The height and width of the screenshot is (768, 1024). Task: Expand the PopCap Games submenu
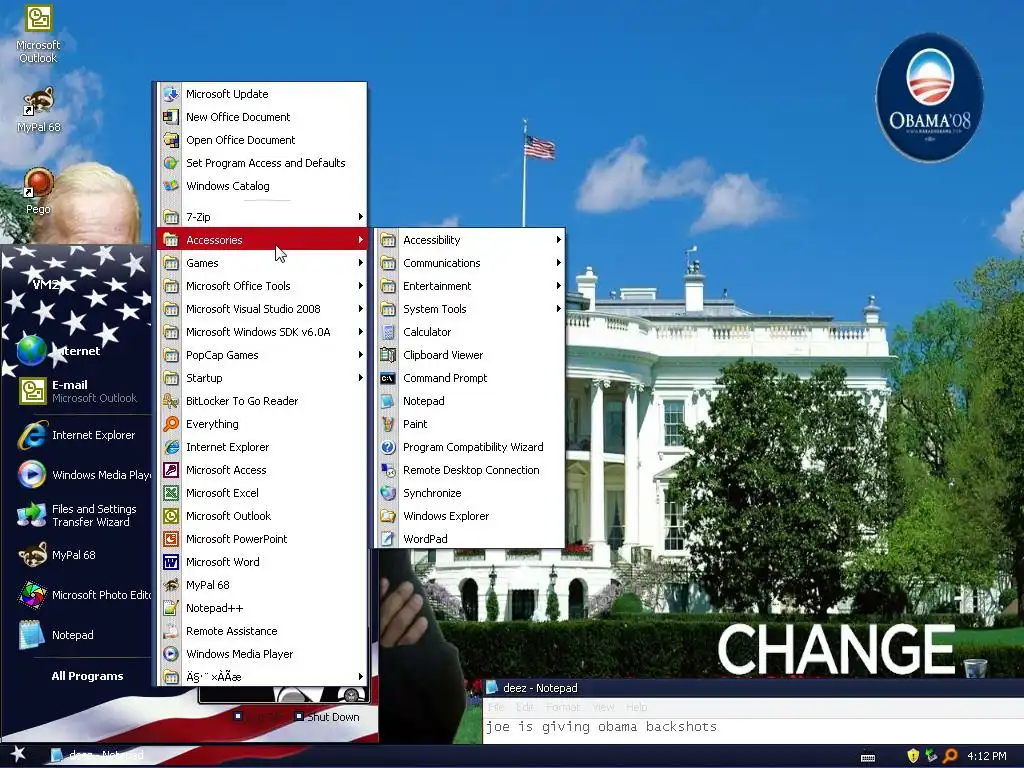[x=262, y=355]
